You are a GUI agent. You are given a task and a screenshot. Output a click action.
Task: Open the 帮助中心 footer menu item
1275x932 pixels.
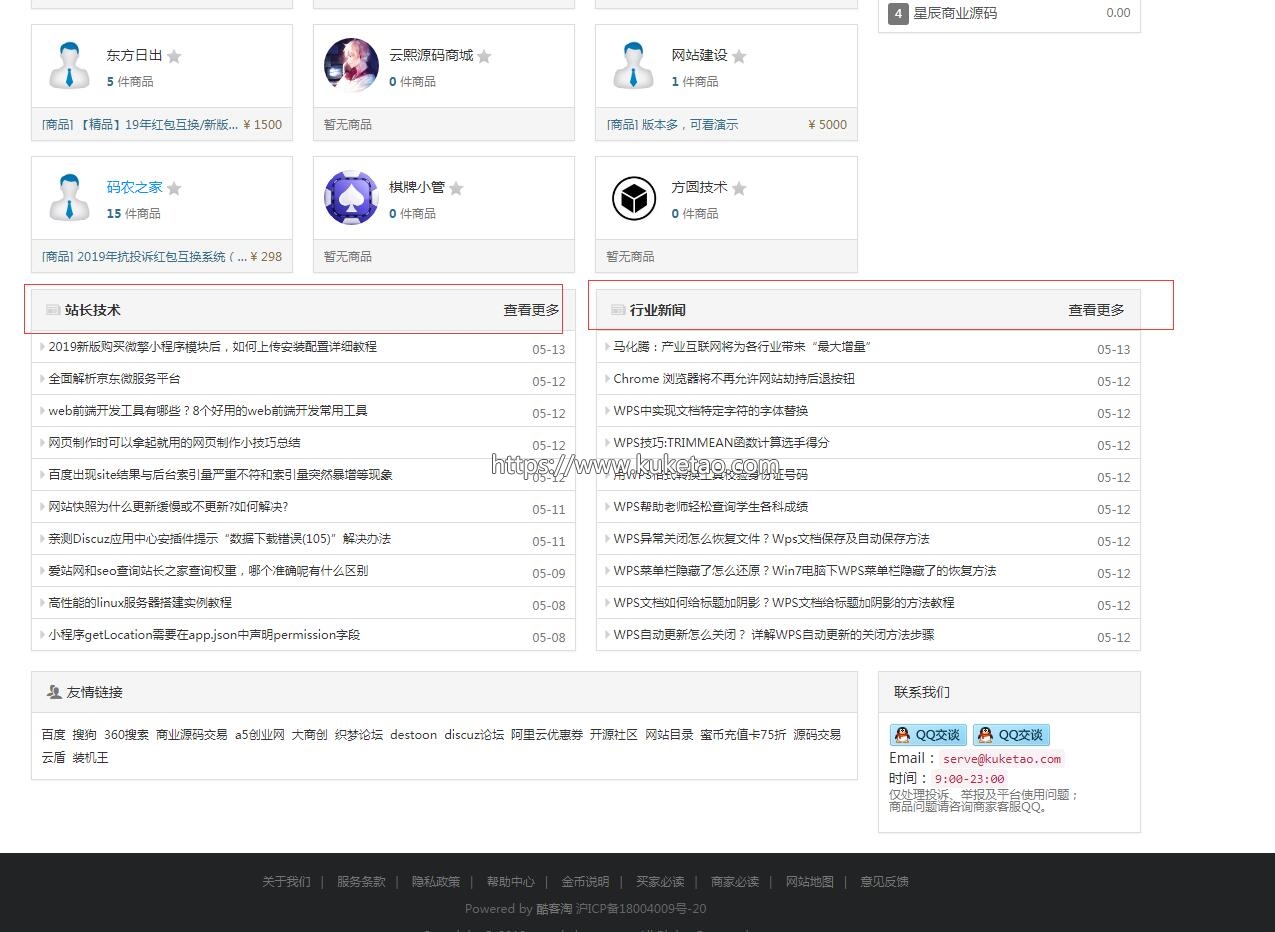click(x=510, y=882)
